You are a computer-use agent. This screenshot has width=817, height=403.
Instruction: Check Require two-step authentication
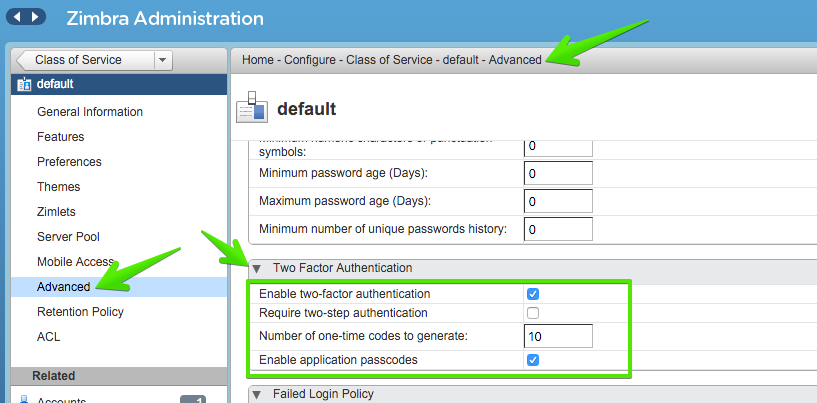[533, 313]
